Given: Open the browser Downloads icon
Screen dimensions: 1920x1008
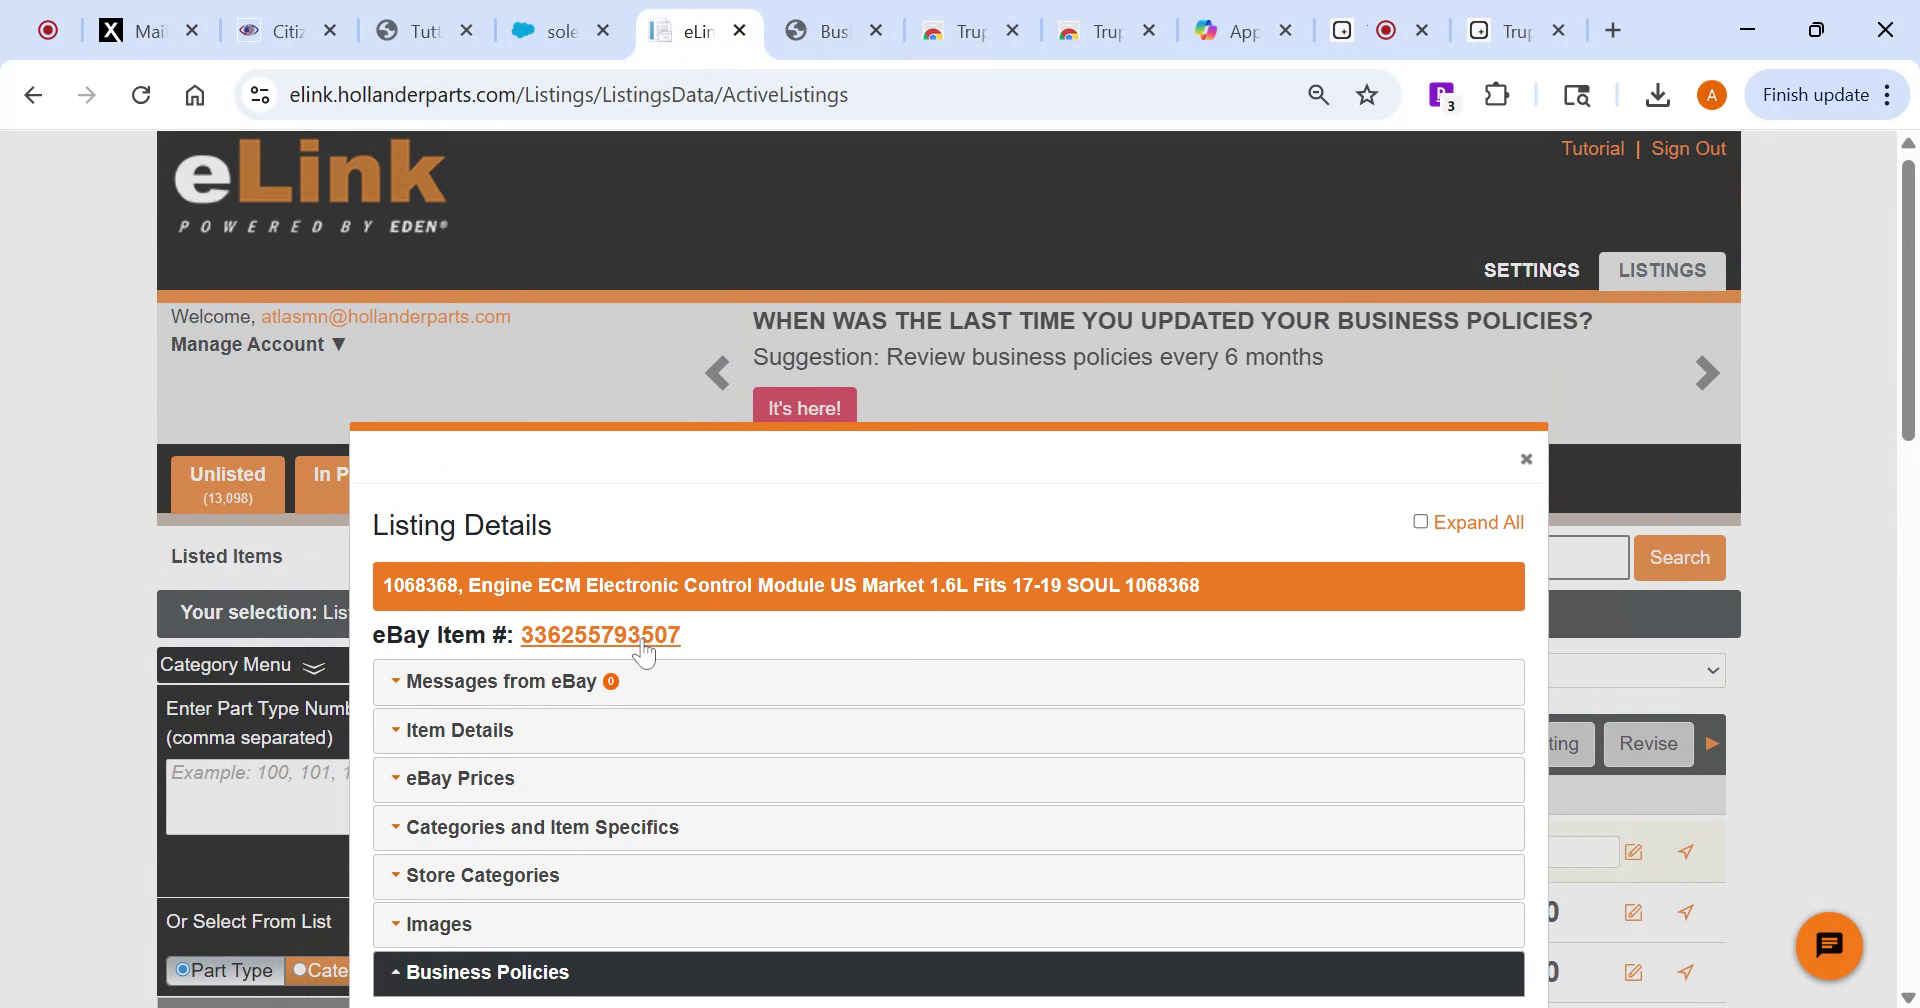Looking at the screenshot, I should 1657,94.
